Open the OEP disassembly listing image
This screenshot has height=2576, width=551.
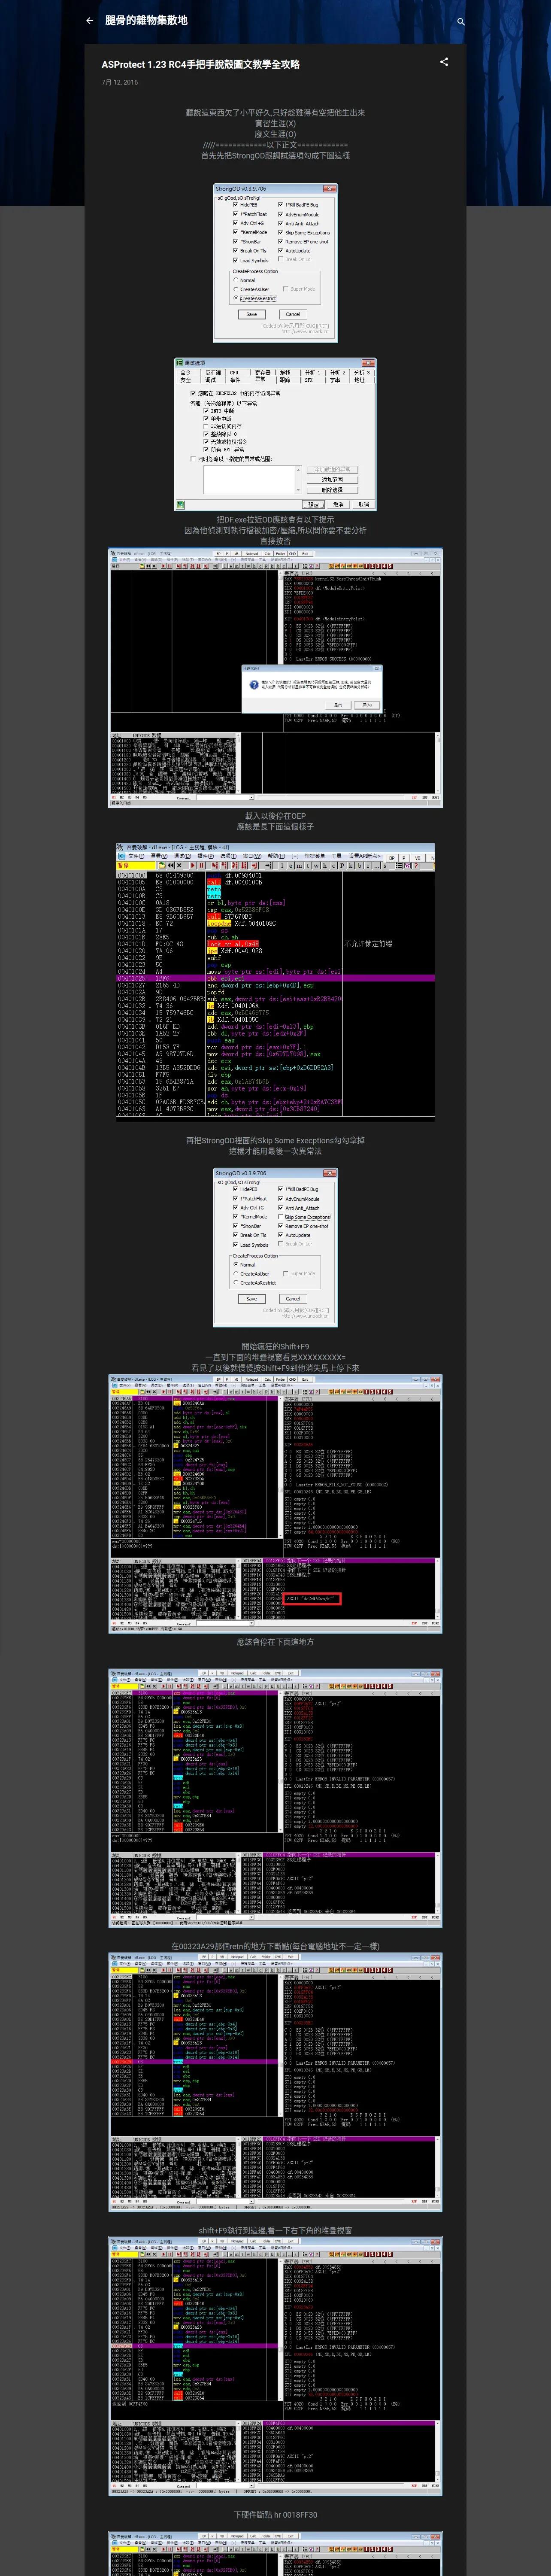275,982
